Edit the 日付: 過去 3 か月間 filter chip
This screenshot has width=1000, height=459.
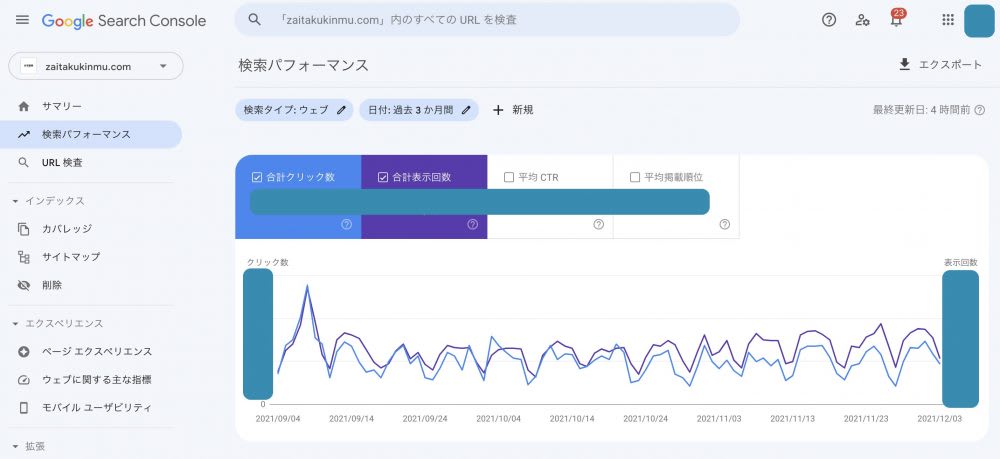(419, 110)
